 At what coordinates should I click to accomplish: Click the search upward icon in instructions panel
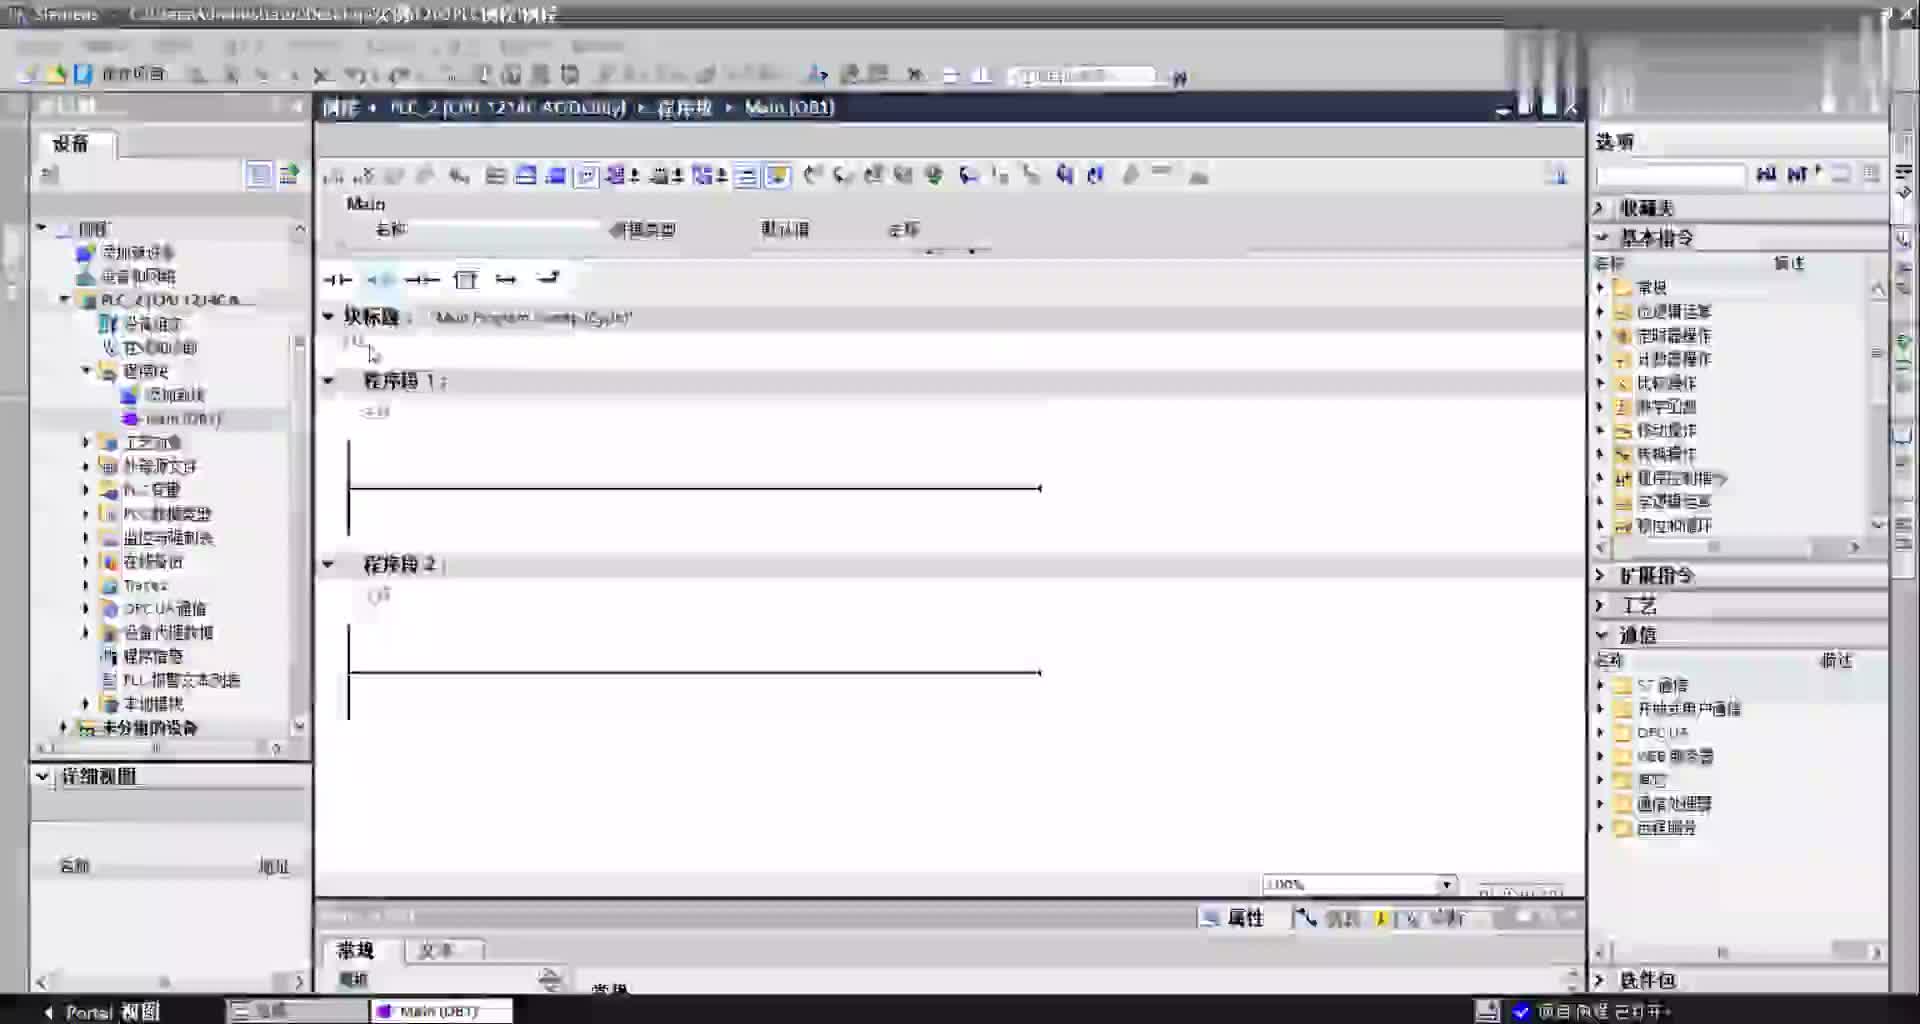point(1798,174)
